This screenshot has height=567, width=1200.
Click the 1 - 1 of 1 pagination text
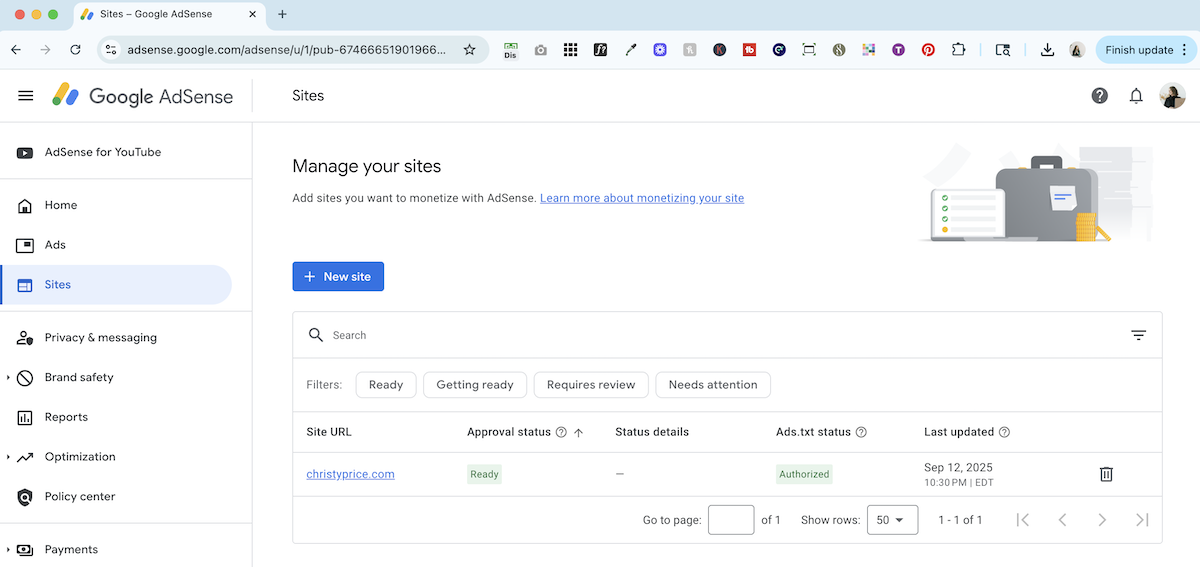click(960, 520)
